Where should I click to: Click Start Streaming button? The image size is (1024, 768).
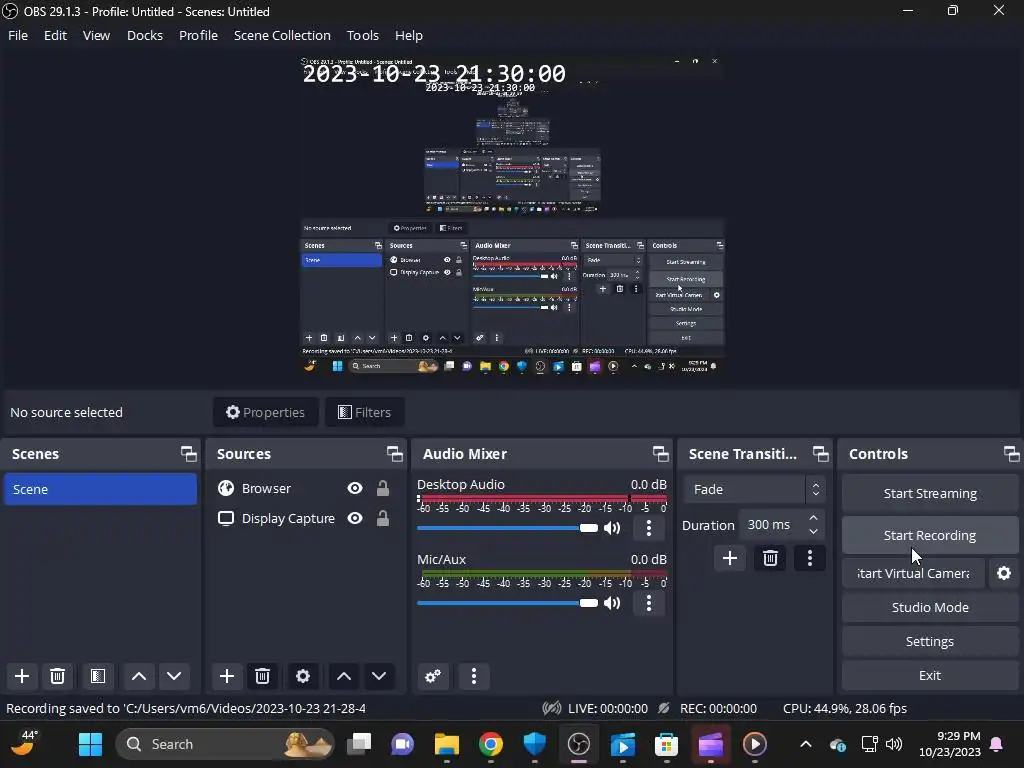930,493
